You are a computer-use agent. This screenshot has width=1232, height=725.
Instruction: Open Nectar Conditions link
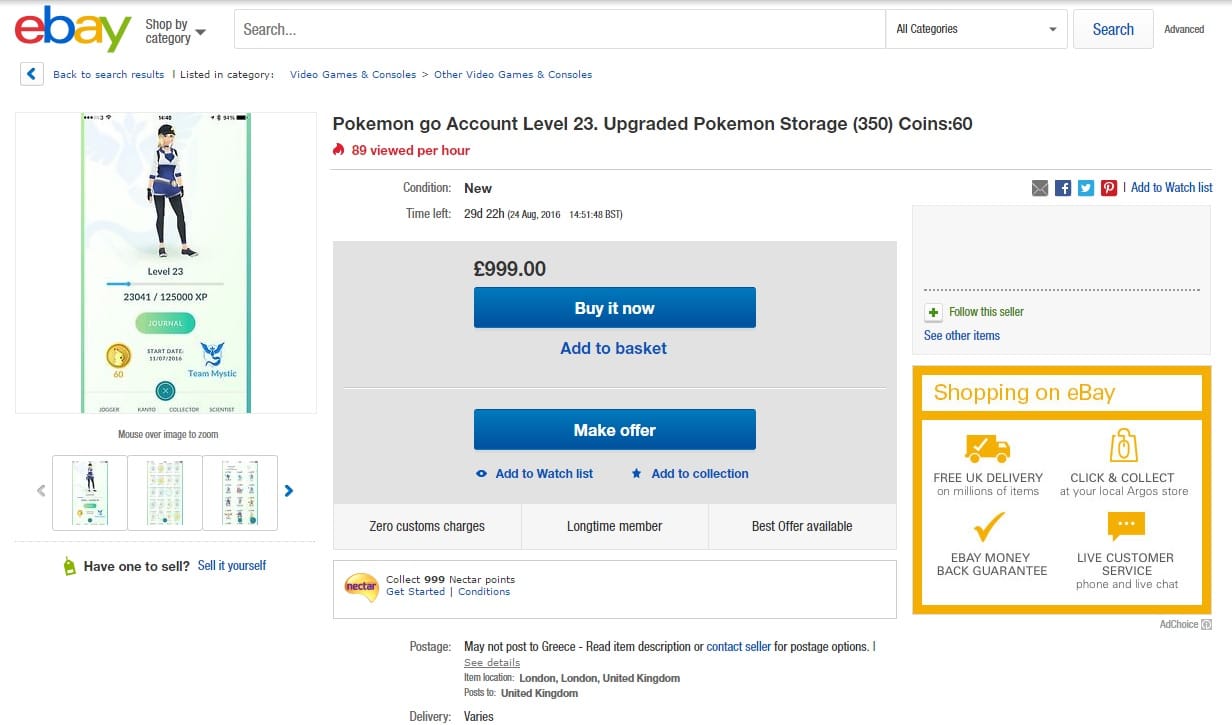tap(484, 592)
